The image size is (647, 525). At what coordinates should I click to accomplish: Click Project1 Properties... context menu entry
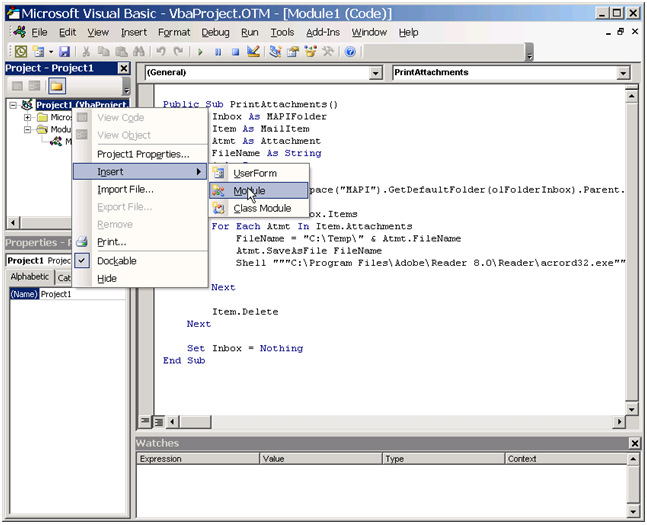140,154
